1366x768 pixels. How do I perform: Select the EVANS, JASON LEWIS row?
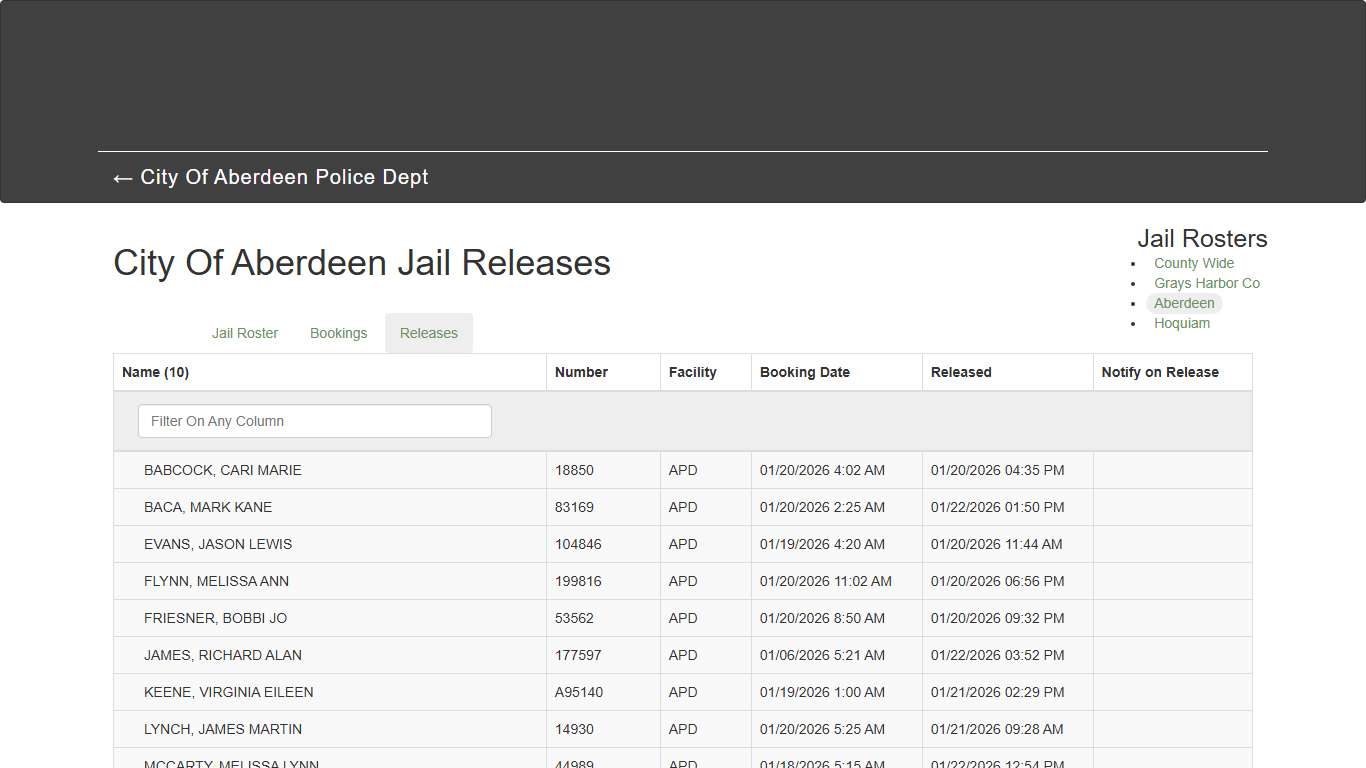point(217,544)
